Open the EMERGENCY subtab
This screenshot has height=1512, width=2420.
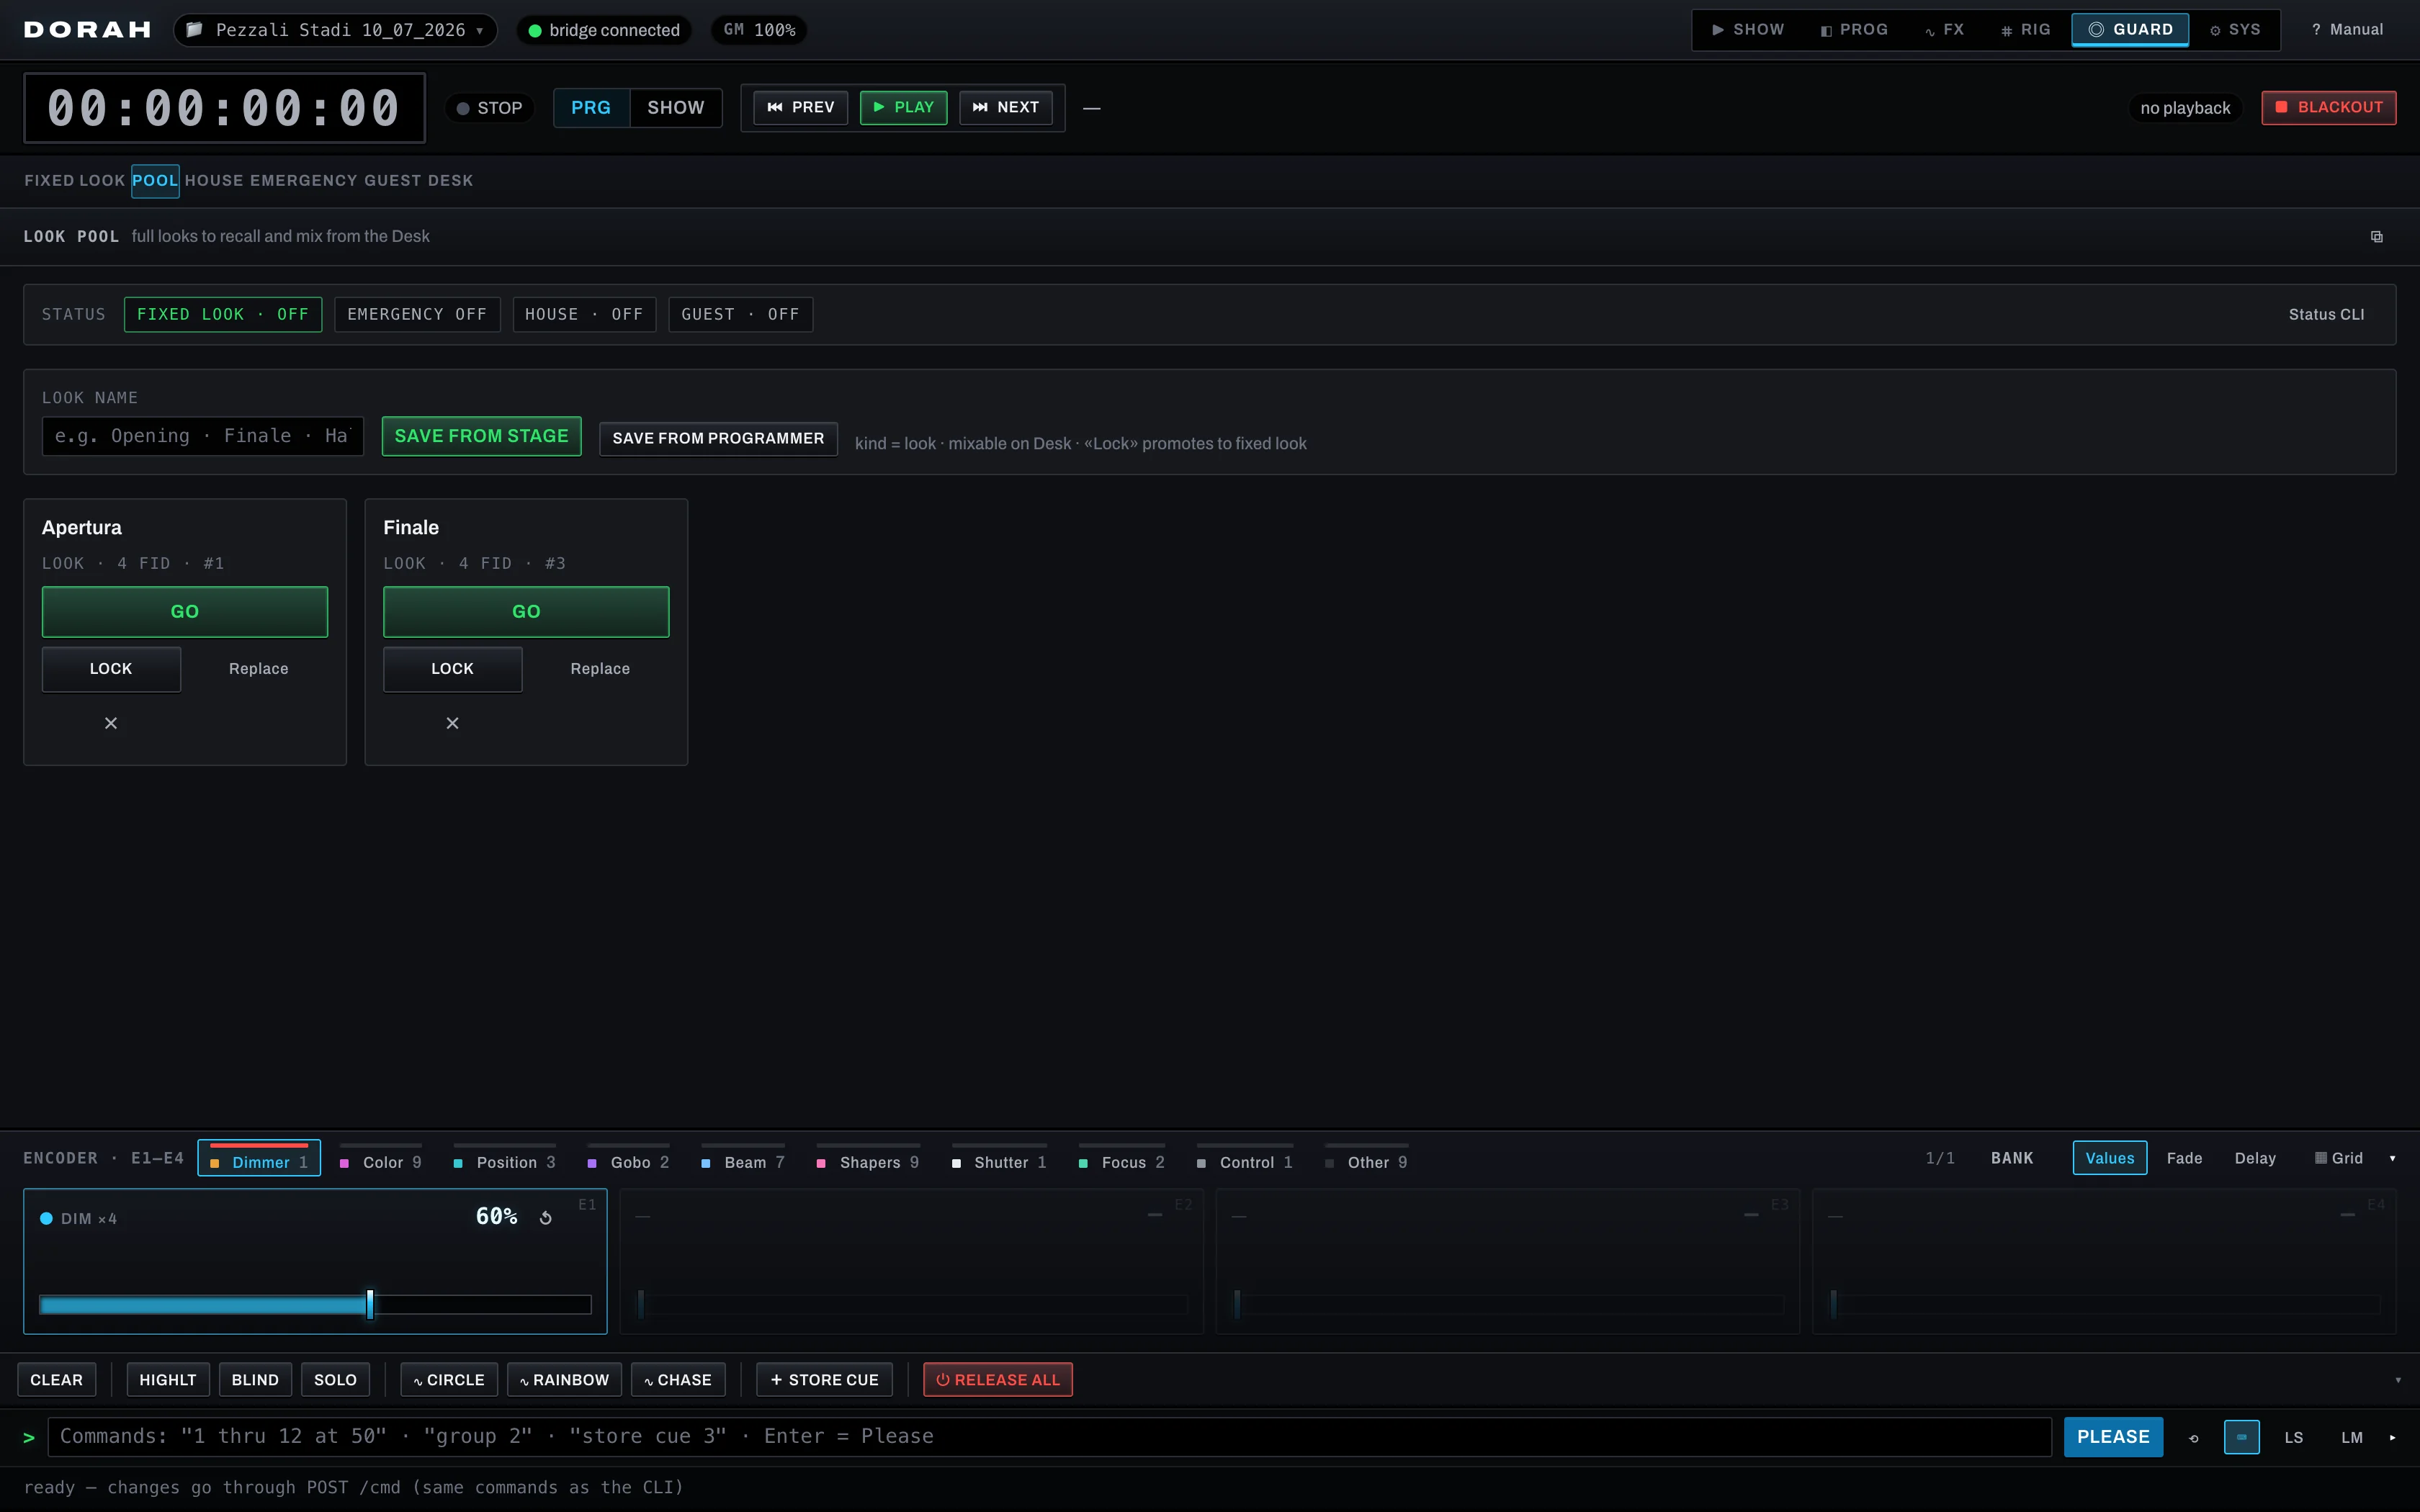pyautogui.click(x=304, y=181)
